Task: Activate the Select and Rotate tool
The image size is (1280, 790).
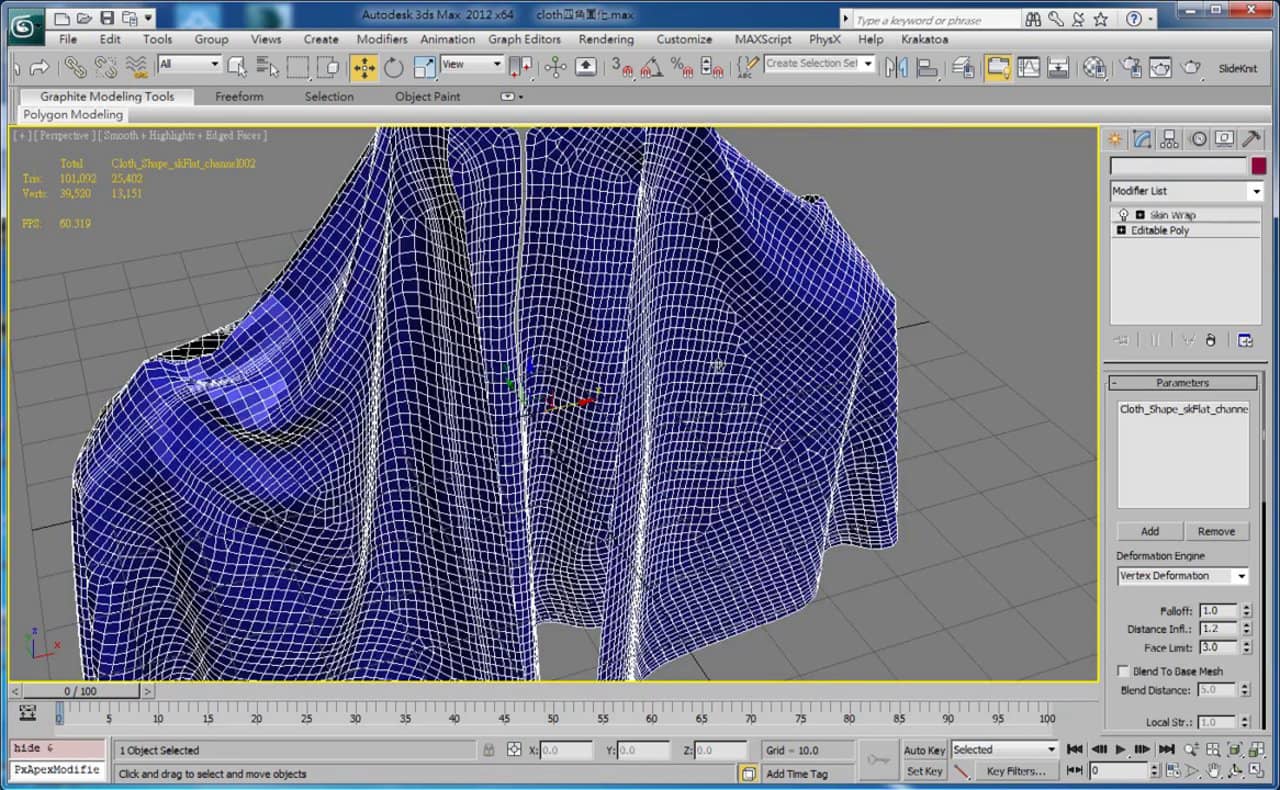Action: 394,68
